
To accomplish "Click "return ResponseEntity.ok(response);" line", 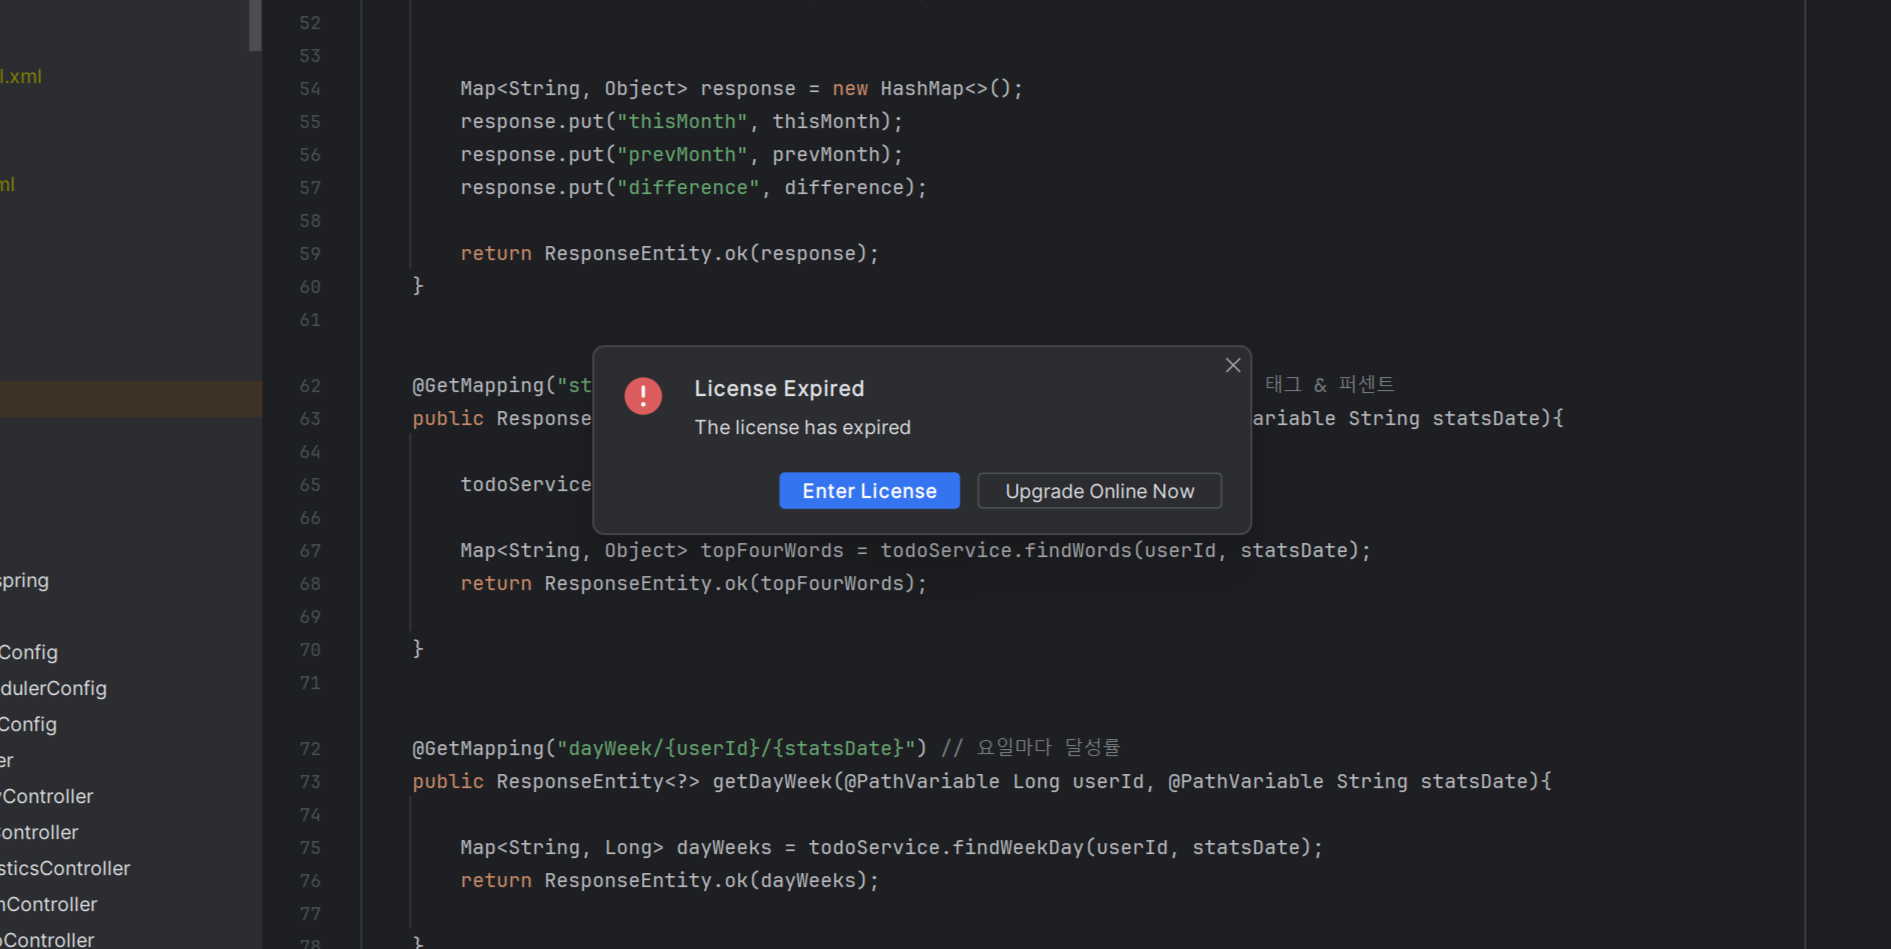I will pos(669,254).
